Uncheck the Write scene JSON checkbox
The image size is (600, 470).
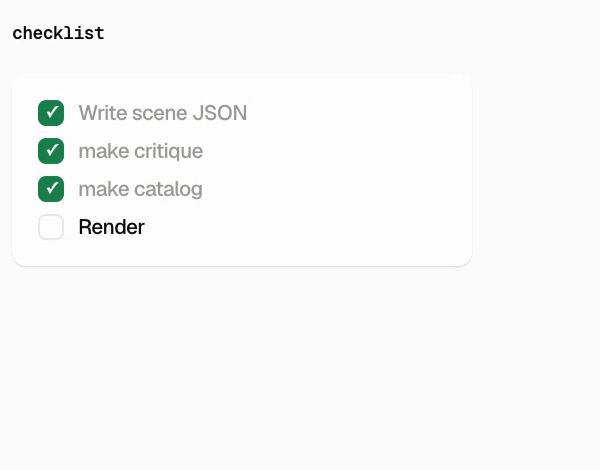(51, 113)
